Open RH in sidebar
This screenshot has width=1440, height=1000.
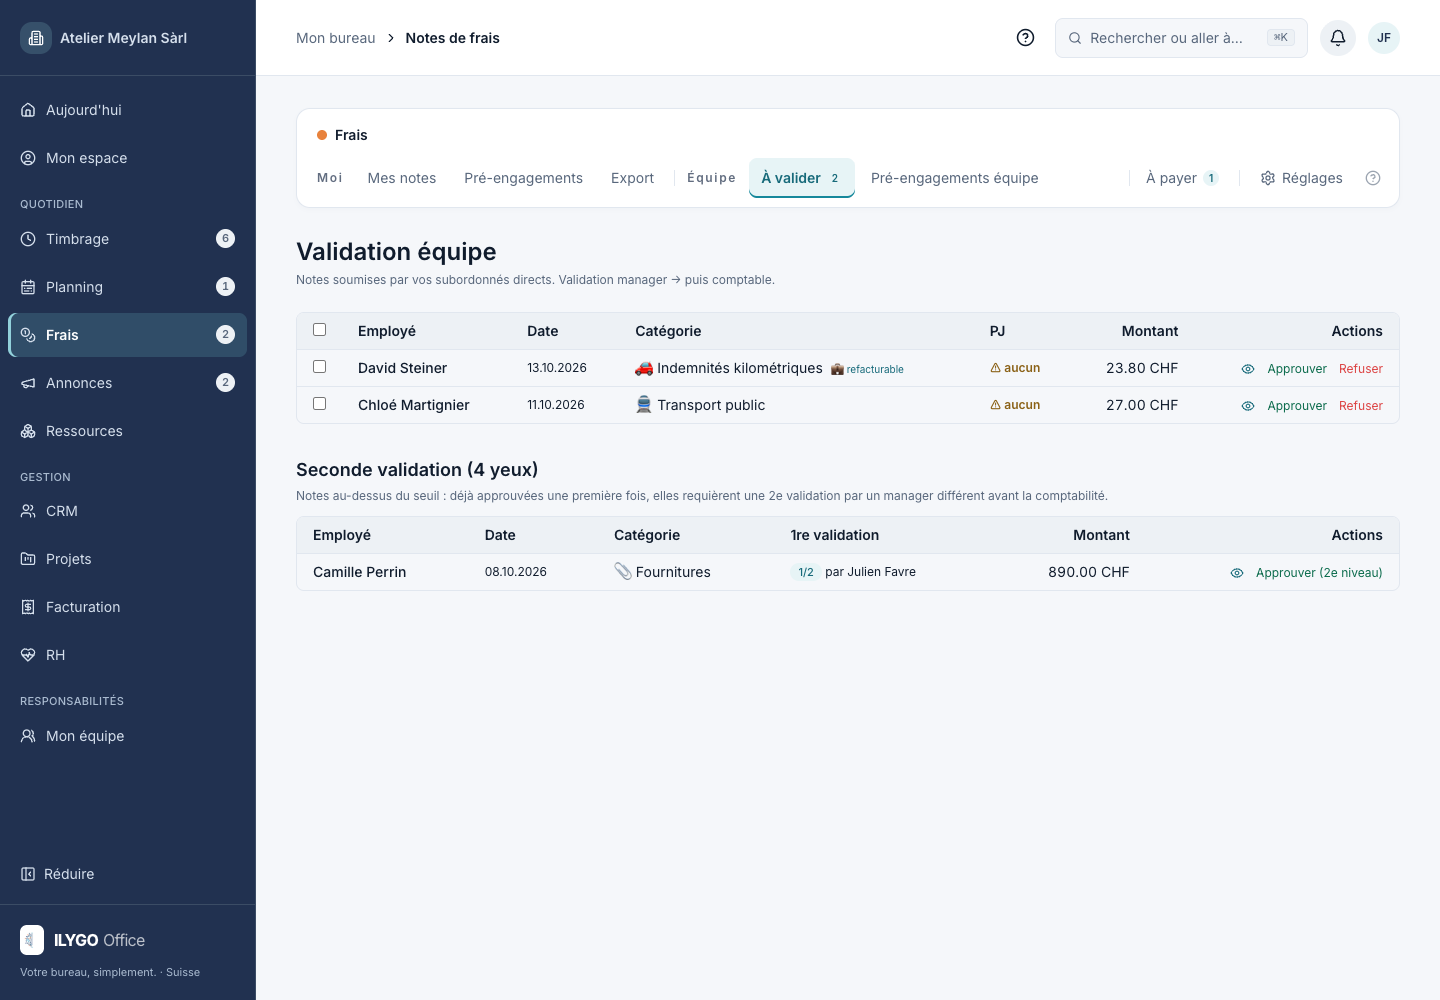pos(128,655)
